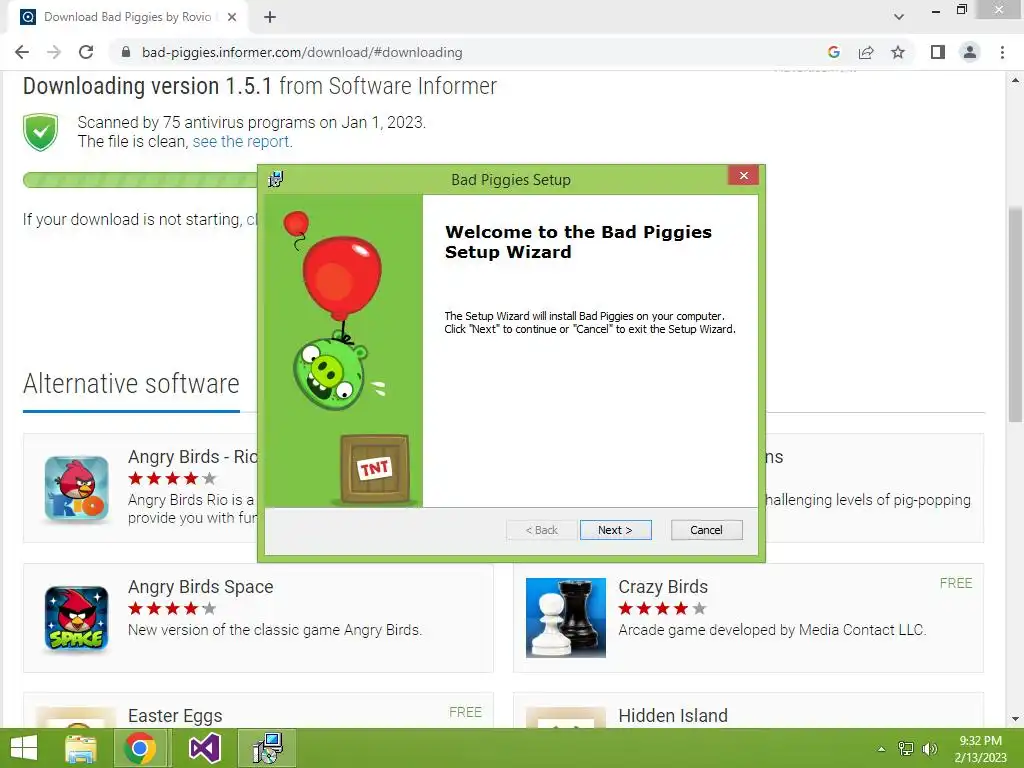Open the Angry Birds Rio icon
The width and height of the screenshot is (1024, 768).
76,488
